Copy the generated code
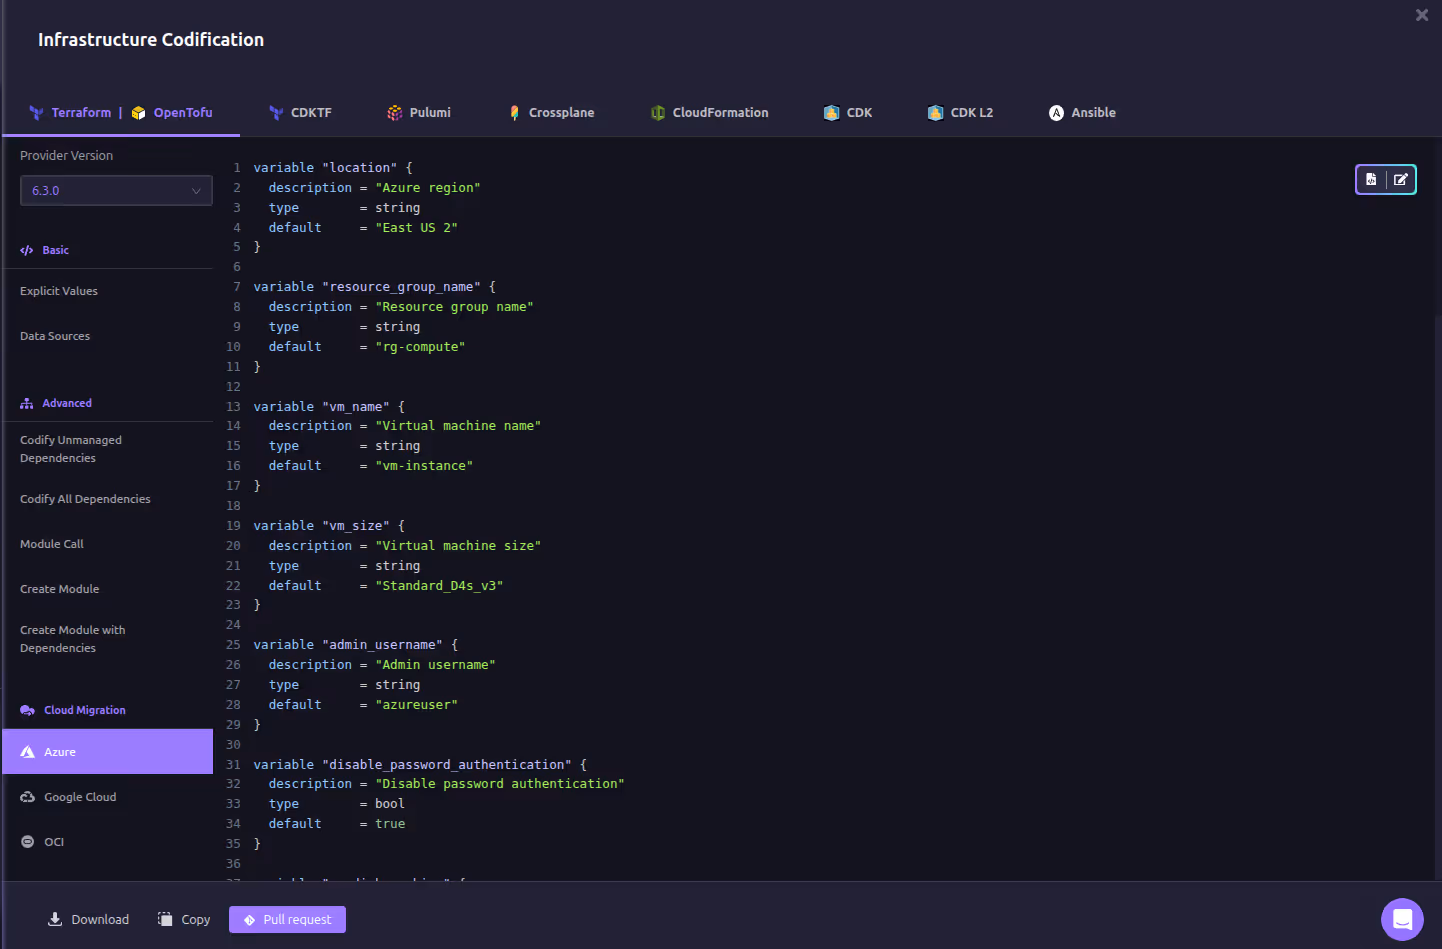The width and height of the screenshot is (1442, 949). (184, 920)
